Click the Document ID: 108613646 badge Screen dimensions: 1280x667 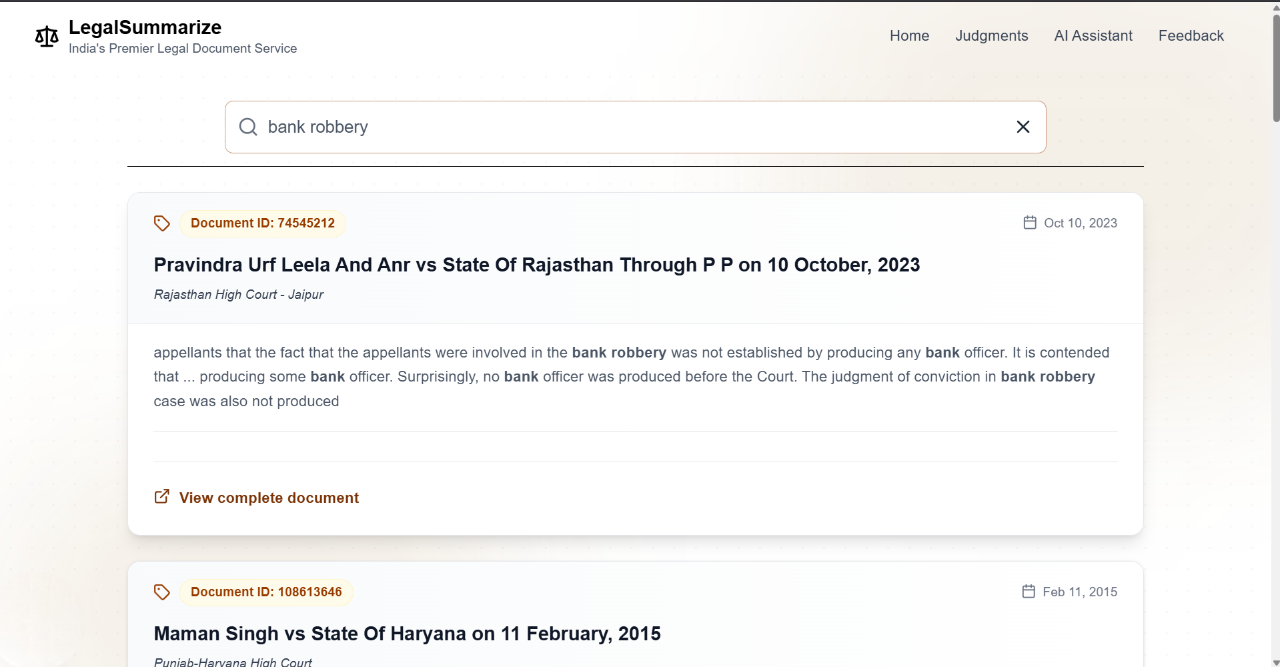click(266, 592)
